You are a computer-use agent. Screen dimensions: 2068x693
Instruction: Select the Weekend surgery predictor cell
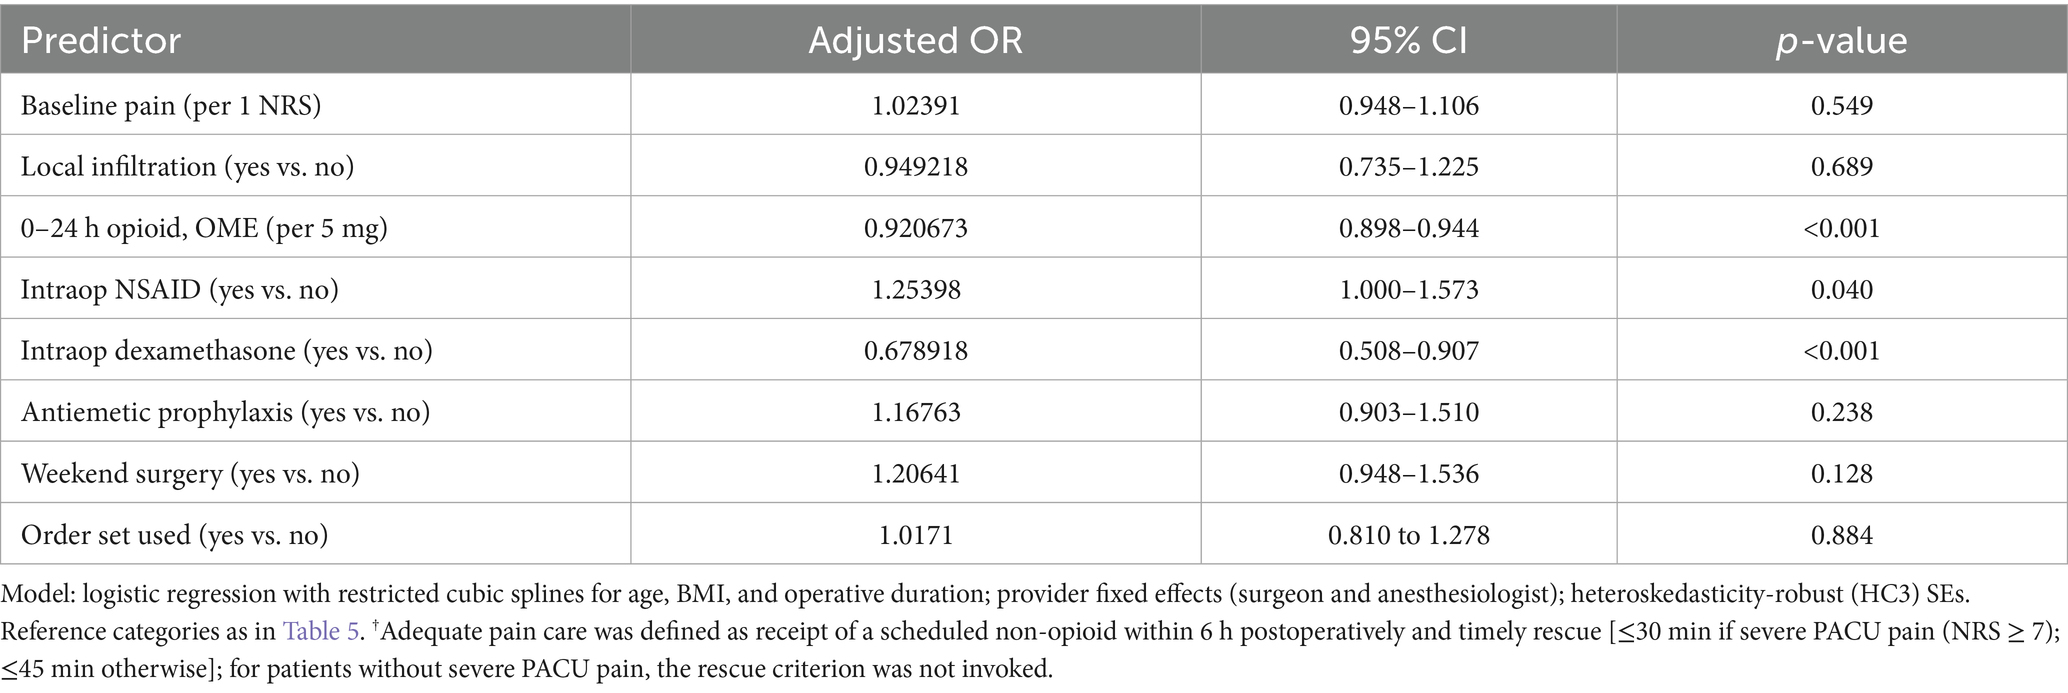point(190,473)
